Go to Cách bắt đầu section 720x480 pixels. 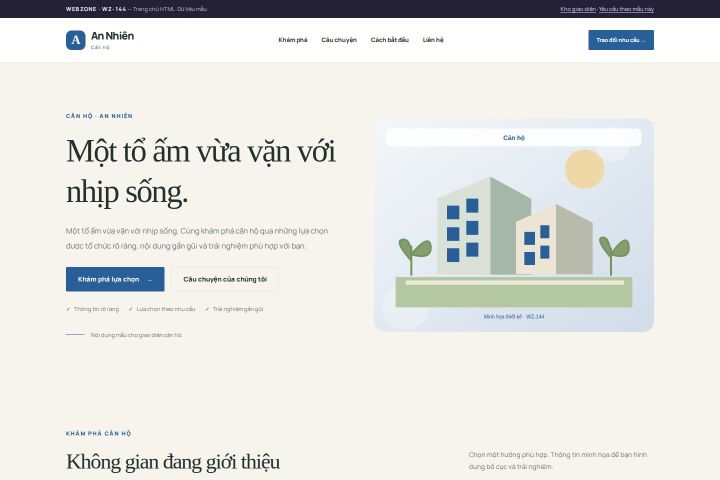[x=389, y=40]
